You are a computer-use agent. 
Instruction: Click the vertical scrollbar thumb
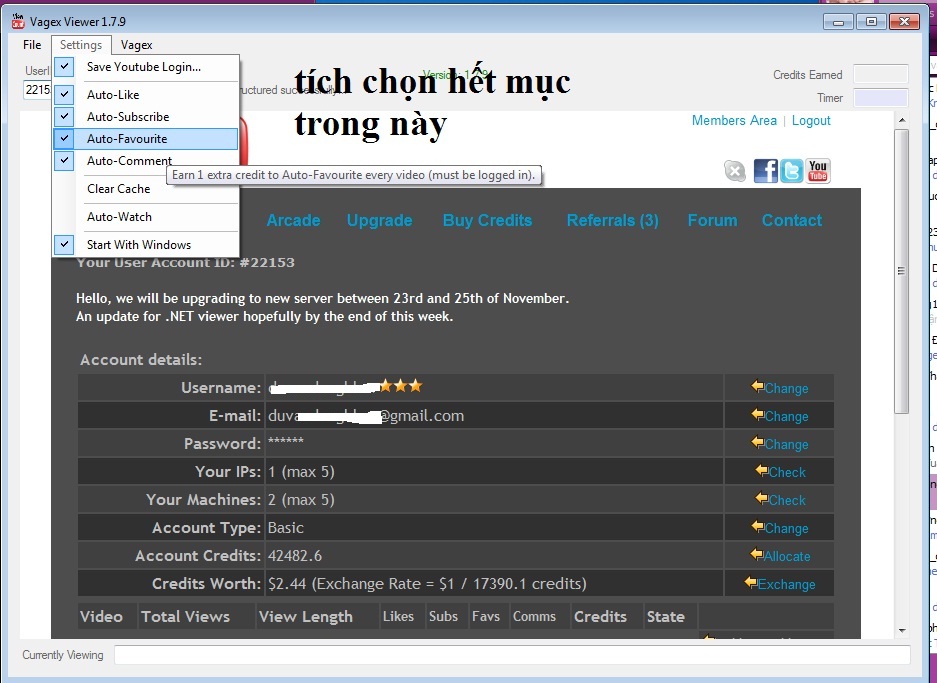[x=902, y=271]
